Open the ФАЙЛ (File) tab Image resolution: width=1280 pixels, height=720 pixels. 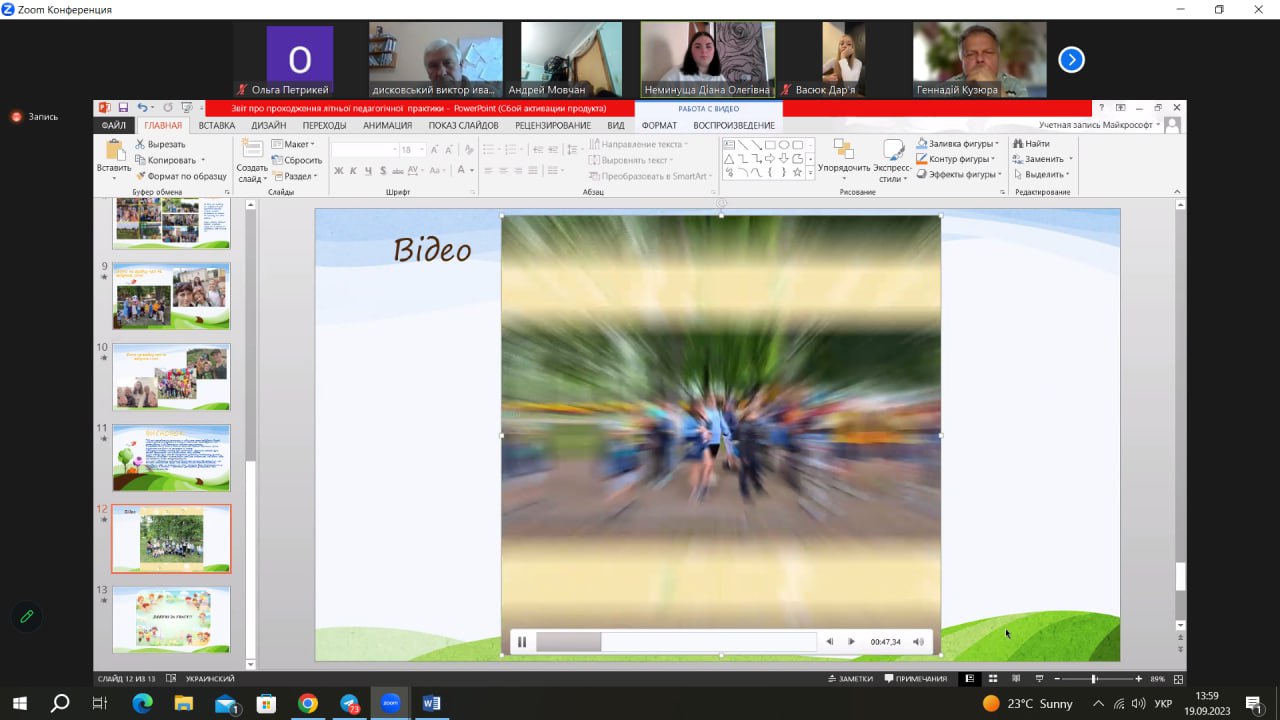[113, 125]
